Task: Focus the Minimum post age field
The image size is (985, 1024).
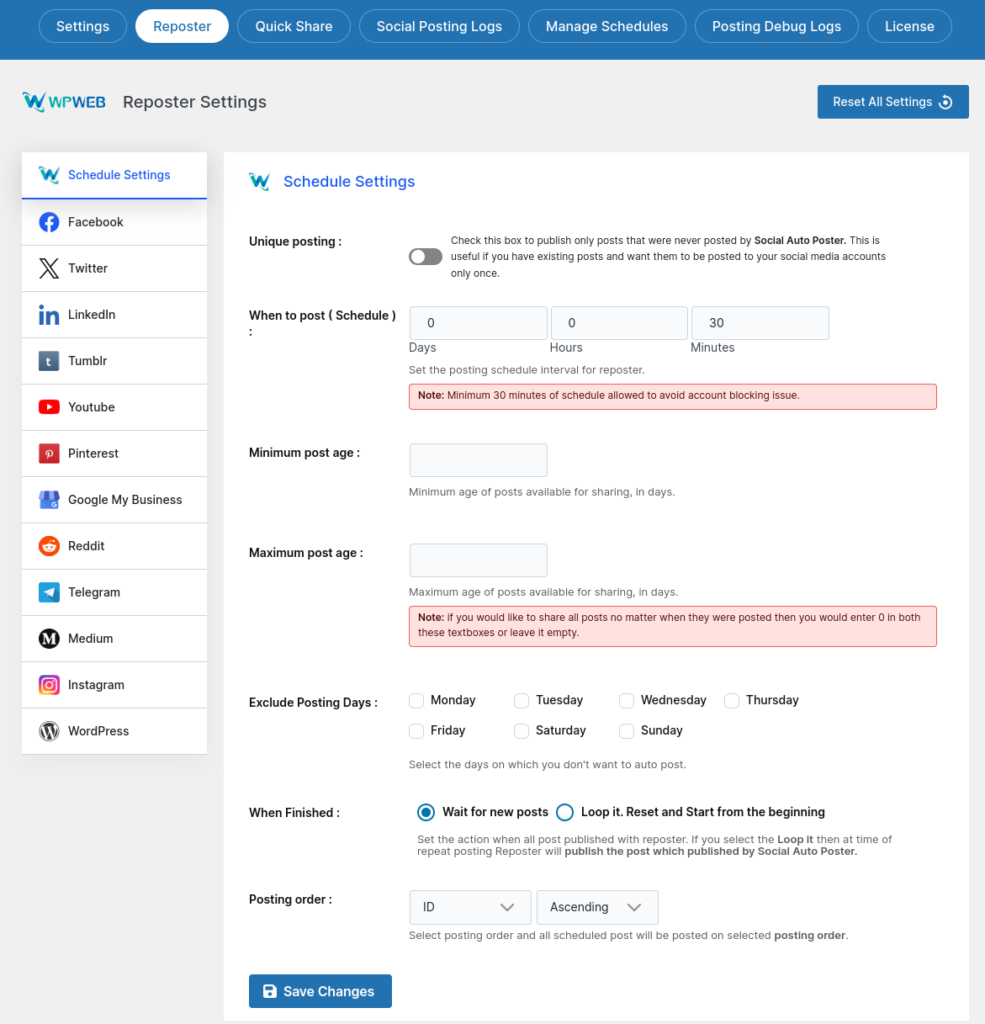Action: tap(478, 460)
